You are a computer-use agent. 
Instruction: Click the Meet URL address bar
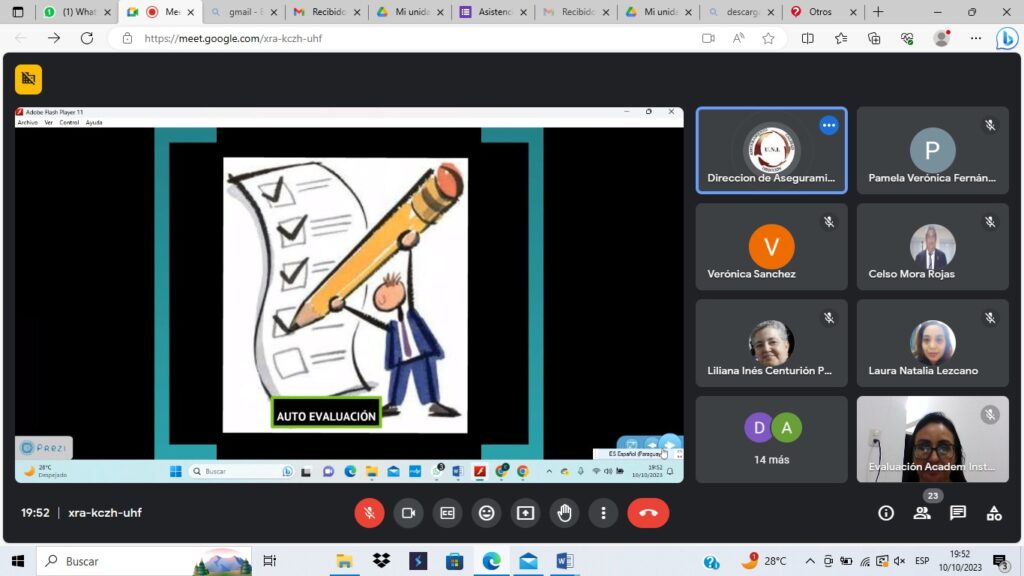click(400, 38)
